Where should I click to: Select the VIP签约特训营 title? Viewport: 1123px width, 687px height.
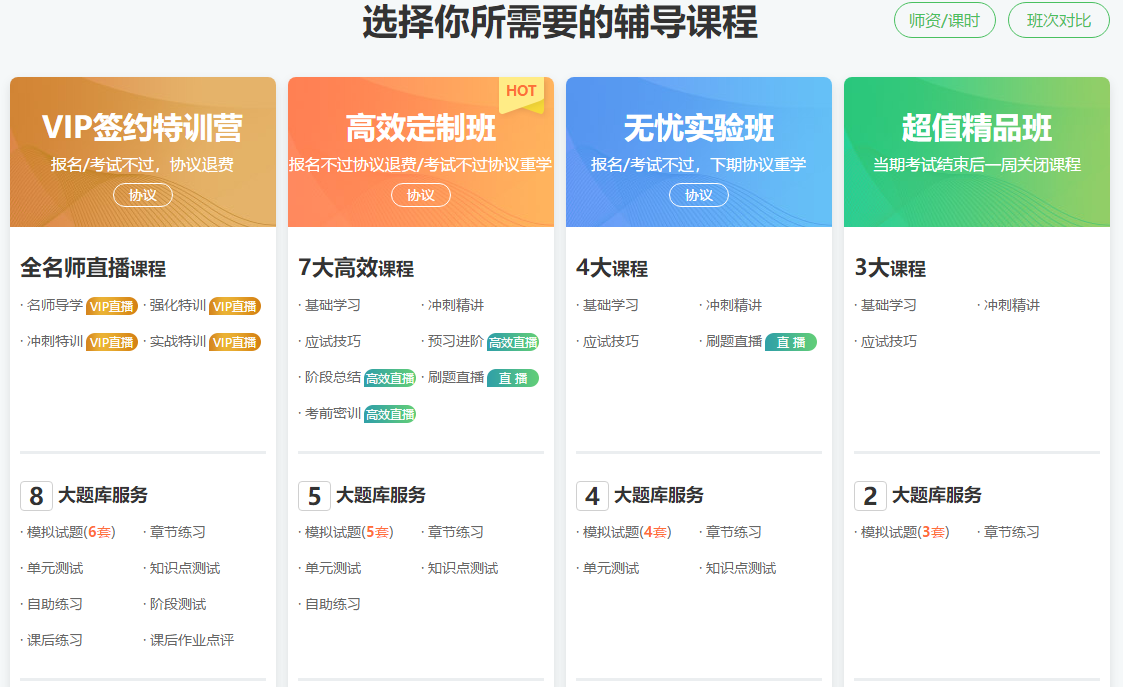[x=142, y=128]
